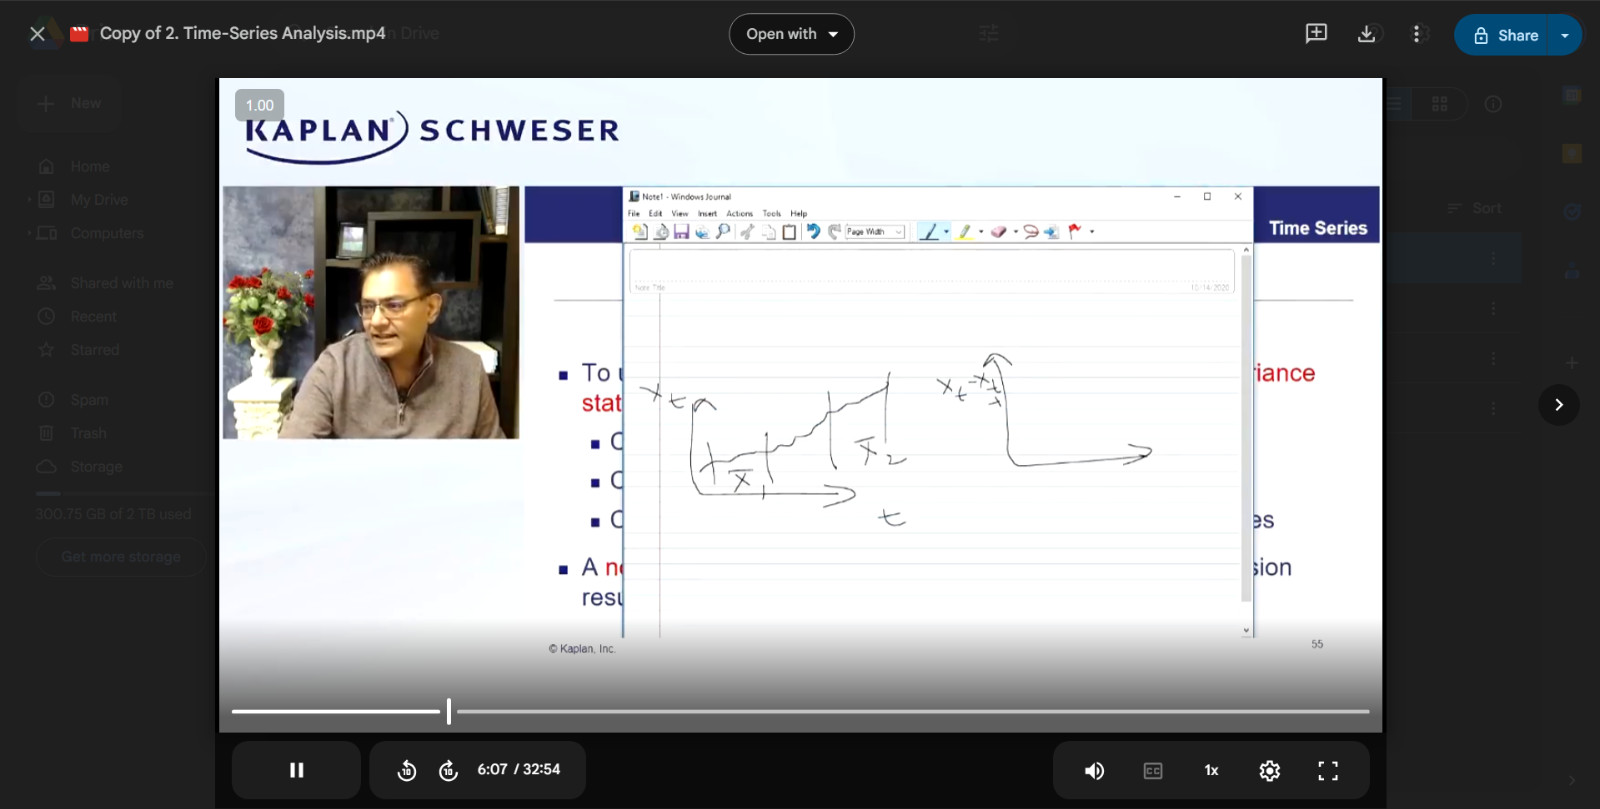
Task: Open the Actions menu in Windows Journal
Action: [739, 213]
